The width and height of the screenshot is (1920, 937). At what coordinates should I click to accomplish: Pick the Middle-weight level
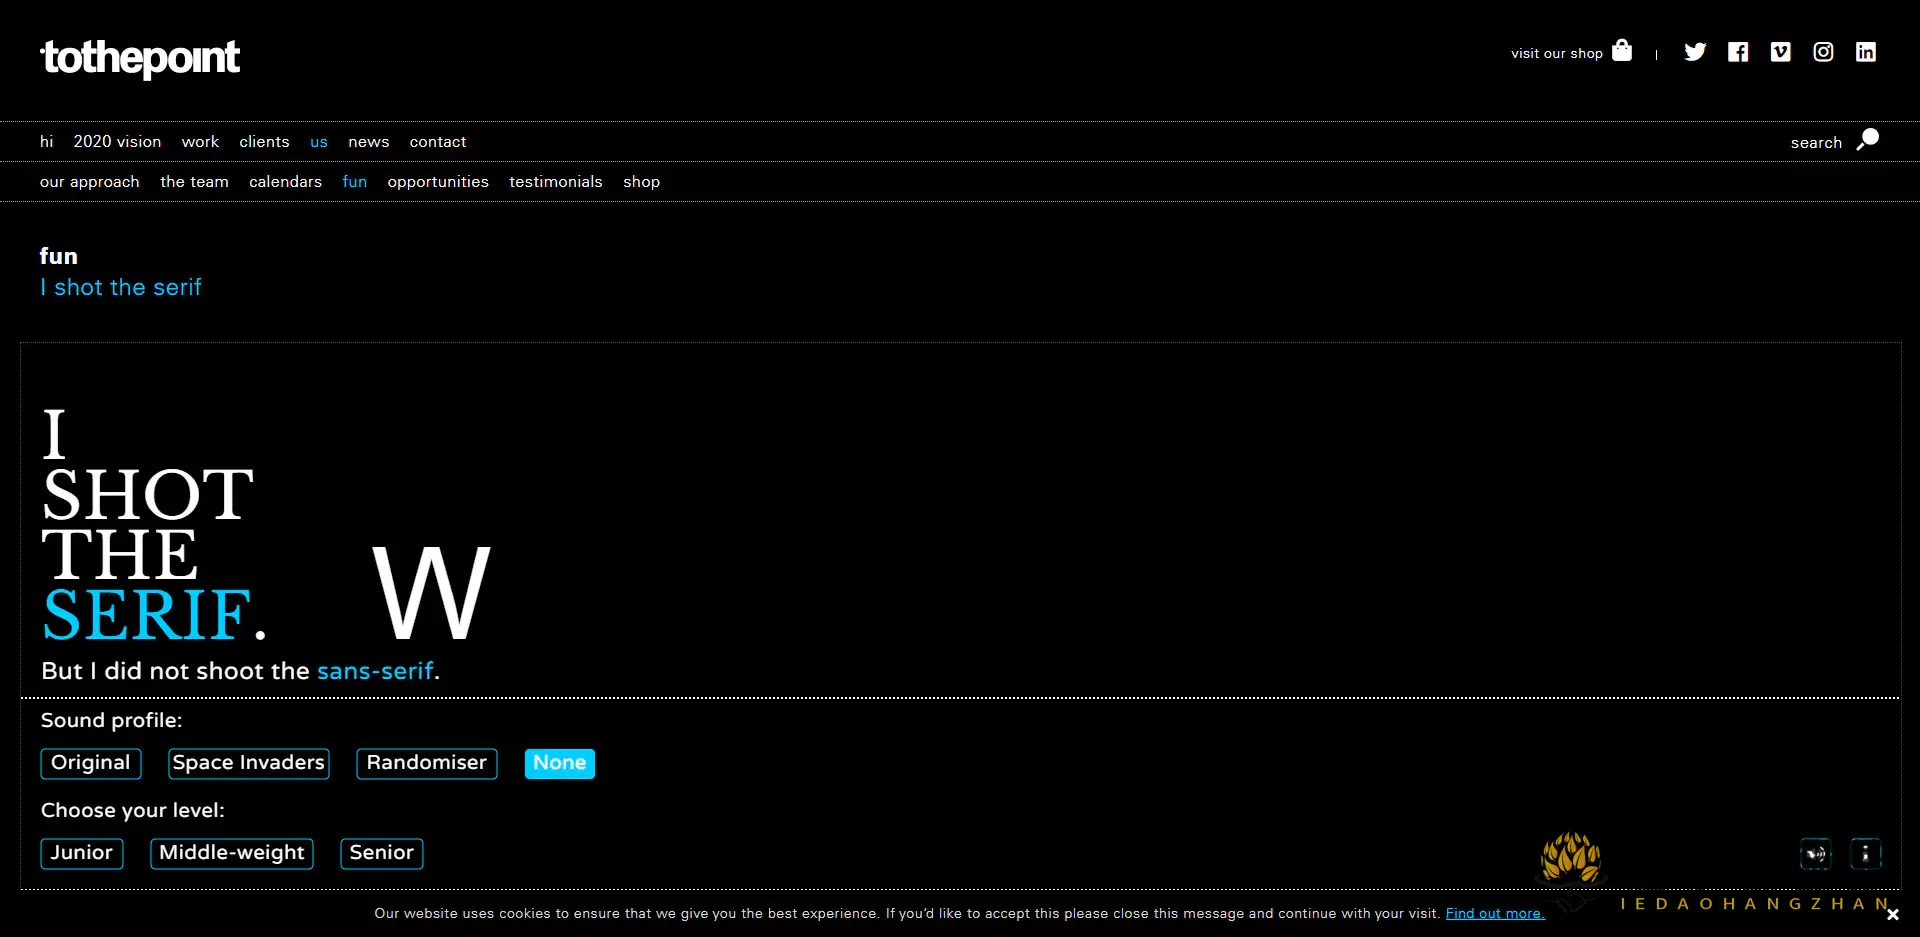(232, 853)
